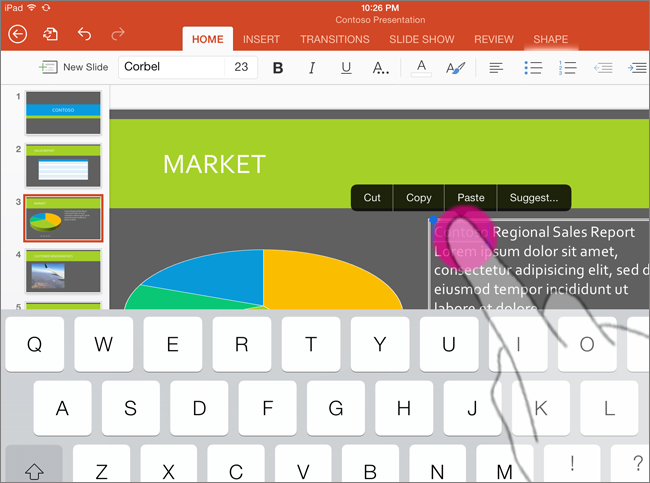Open the TRANSITIONS tab

pyautogui.click(x=335, y=40)
